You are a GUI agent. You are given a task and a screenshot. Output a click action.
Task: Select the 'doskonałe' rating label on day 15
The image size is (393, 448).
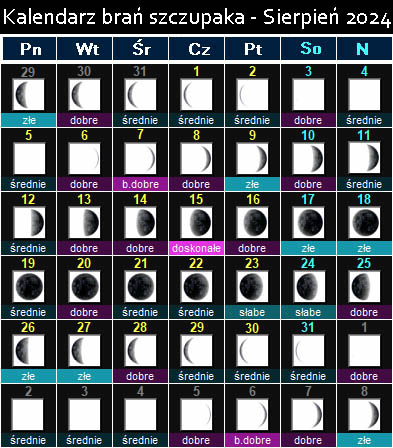coord(196,248)
